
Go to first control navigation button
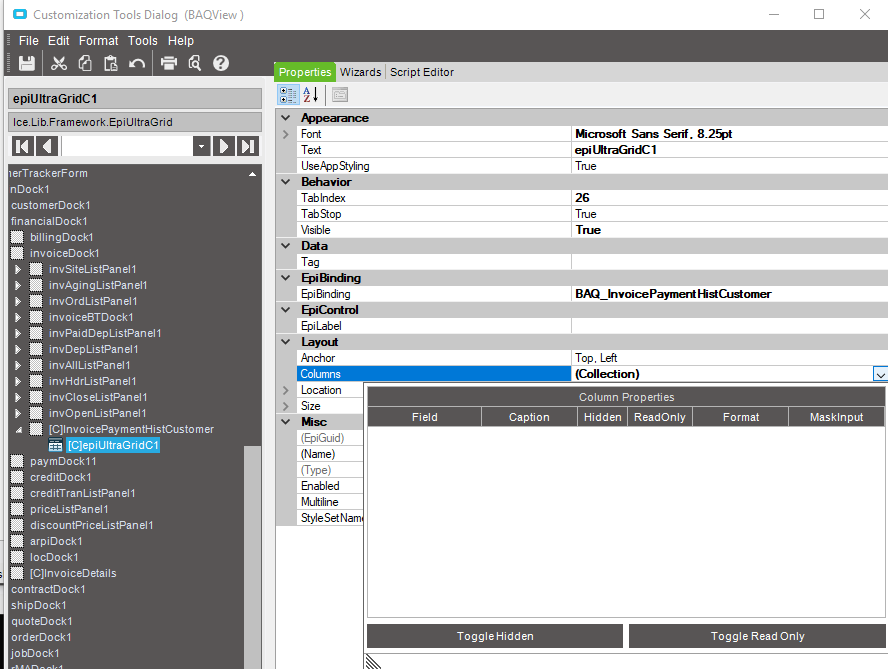23,146
